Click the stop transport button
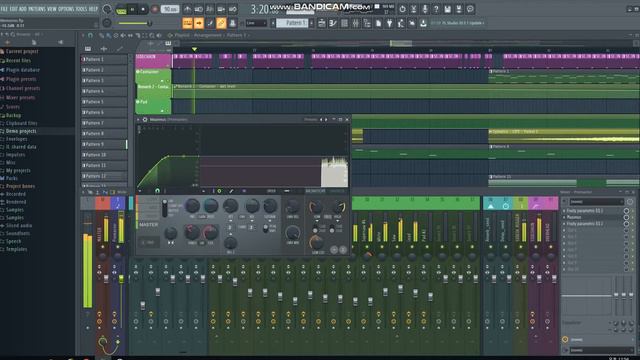 143,9
